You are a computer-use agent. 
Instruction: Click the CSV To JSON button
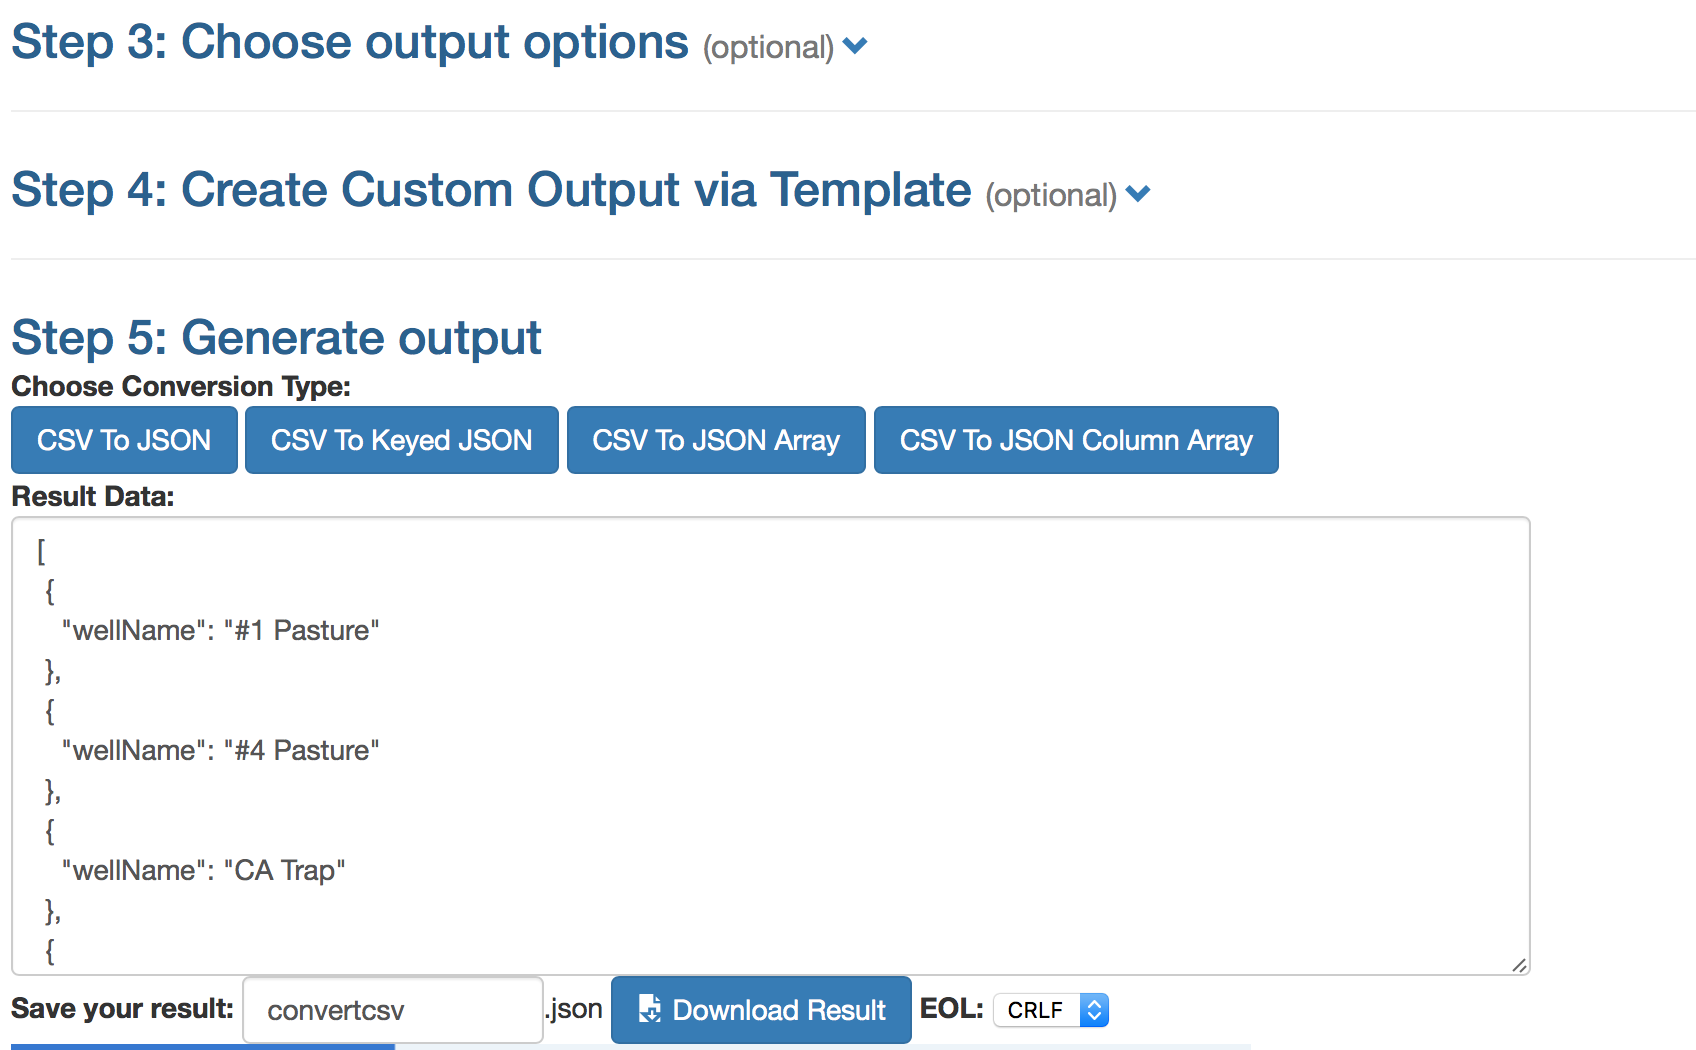[x=124, y=440]
